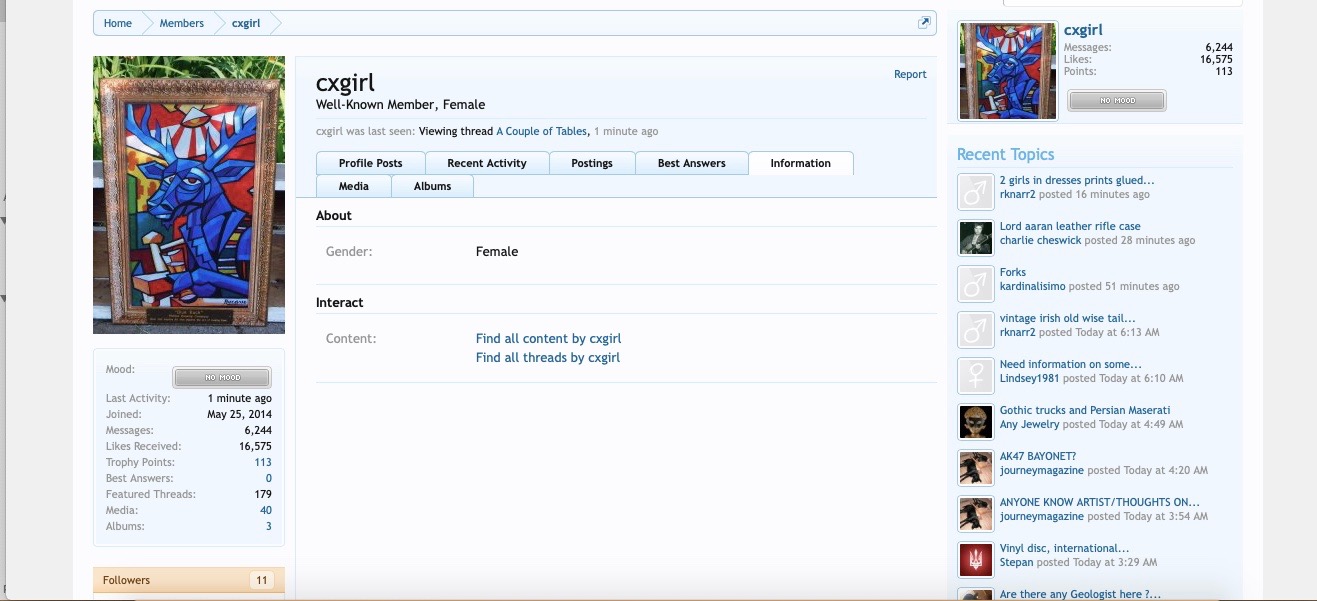Click journeymagazine avatar beside ANYONE KNOW ARTIST
The height and width of the screenshot is (601, 1317).
[975, 513]
